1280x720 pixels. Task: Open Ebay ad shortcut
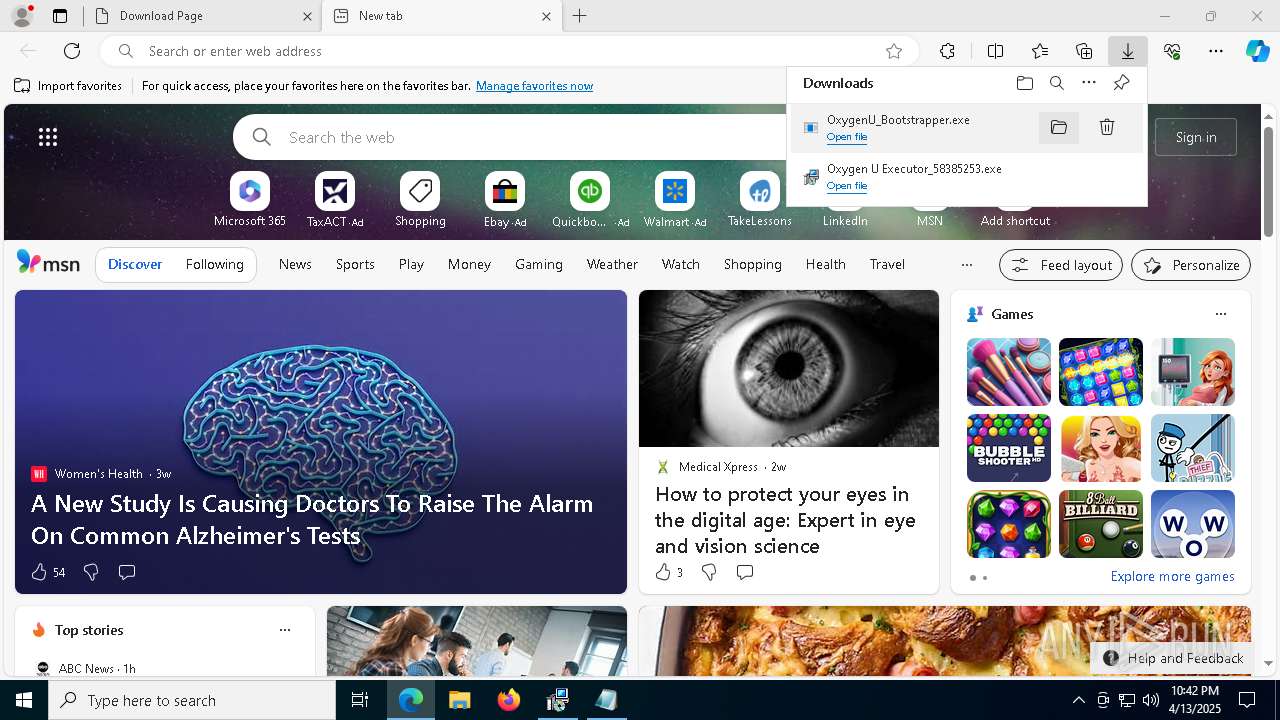coord(505,200)
